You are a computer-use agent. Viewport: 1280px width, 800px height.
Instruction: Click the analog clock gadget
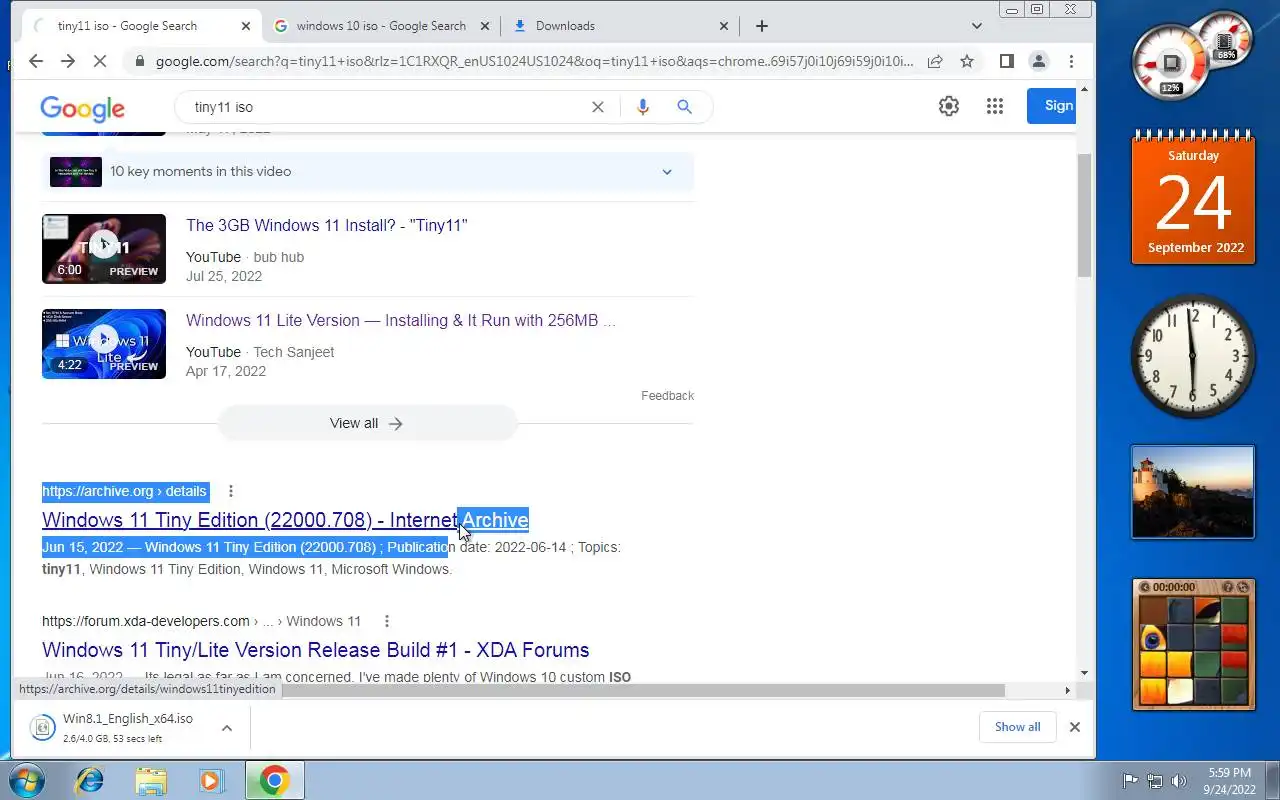tap(1192, 356)
